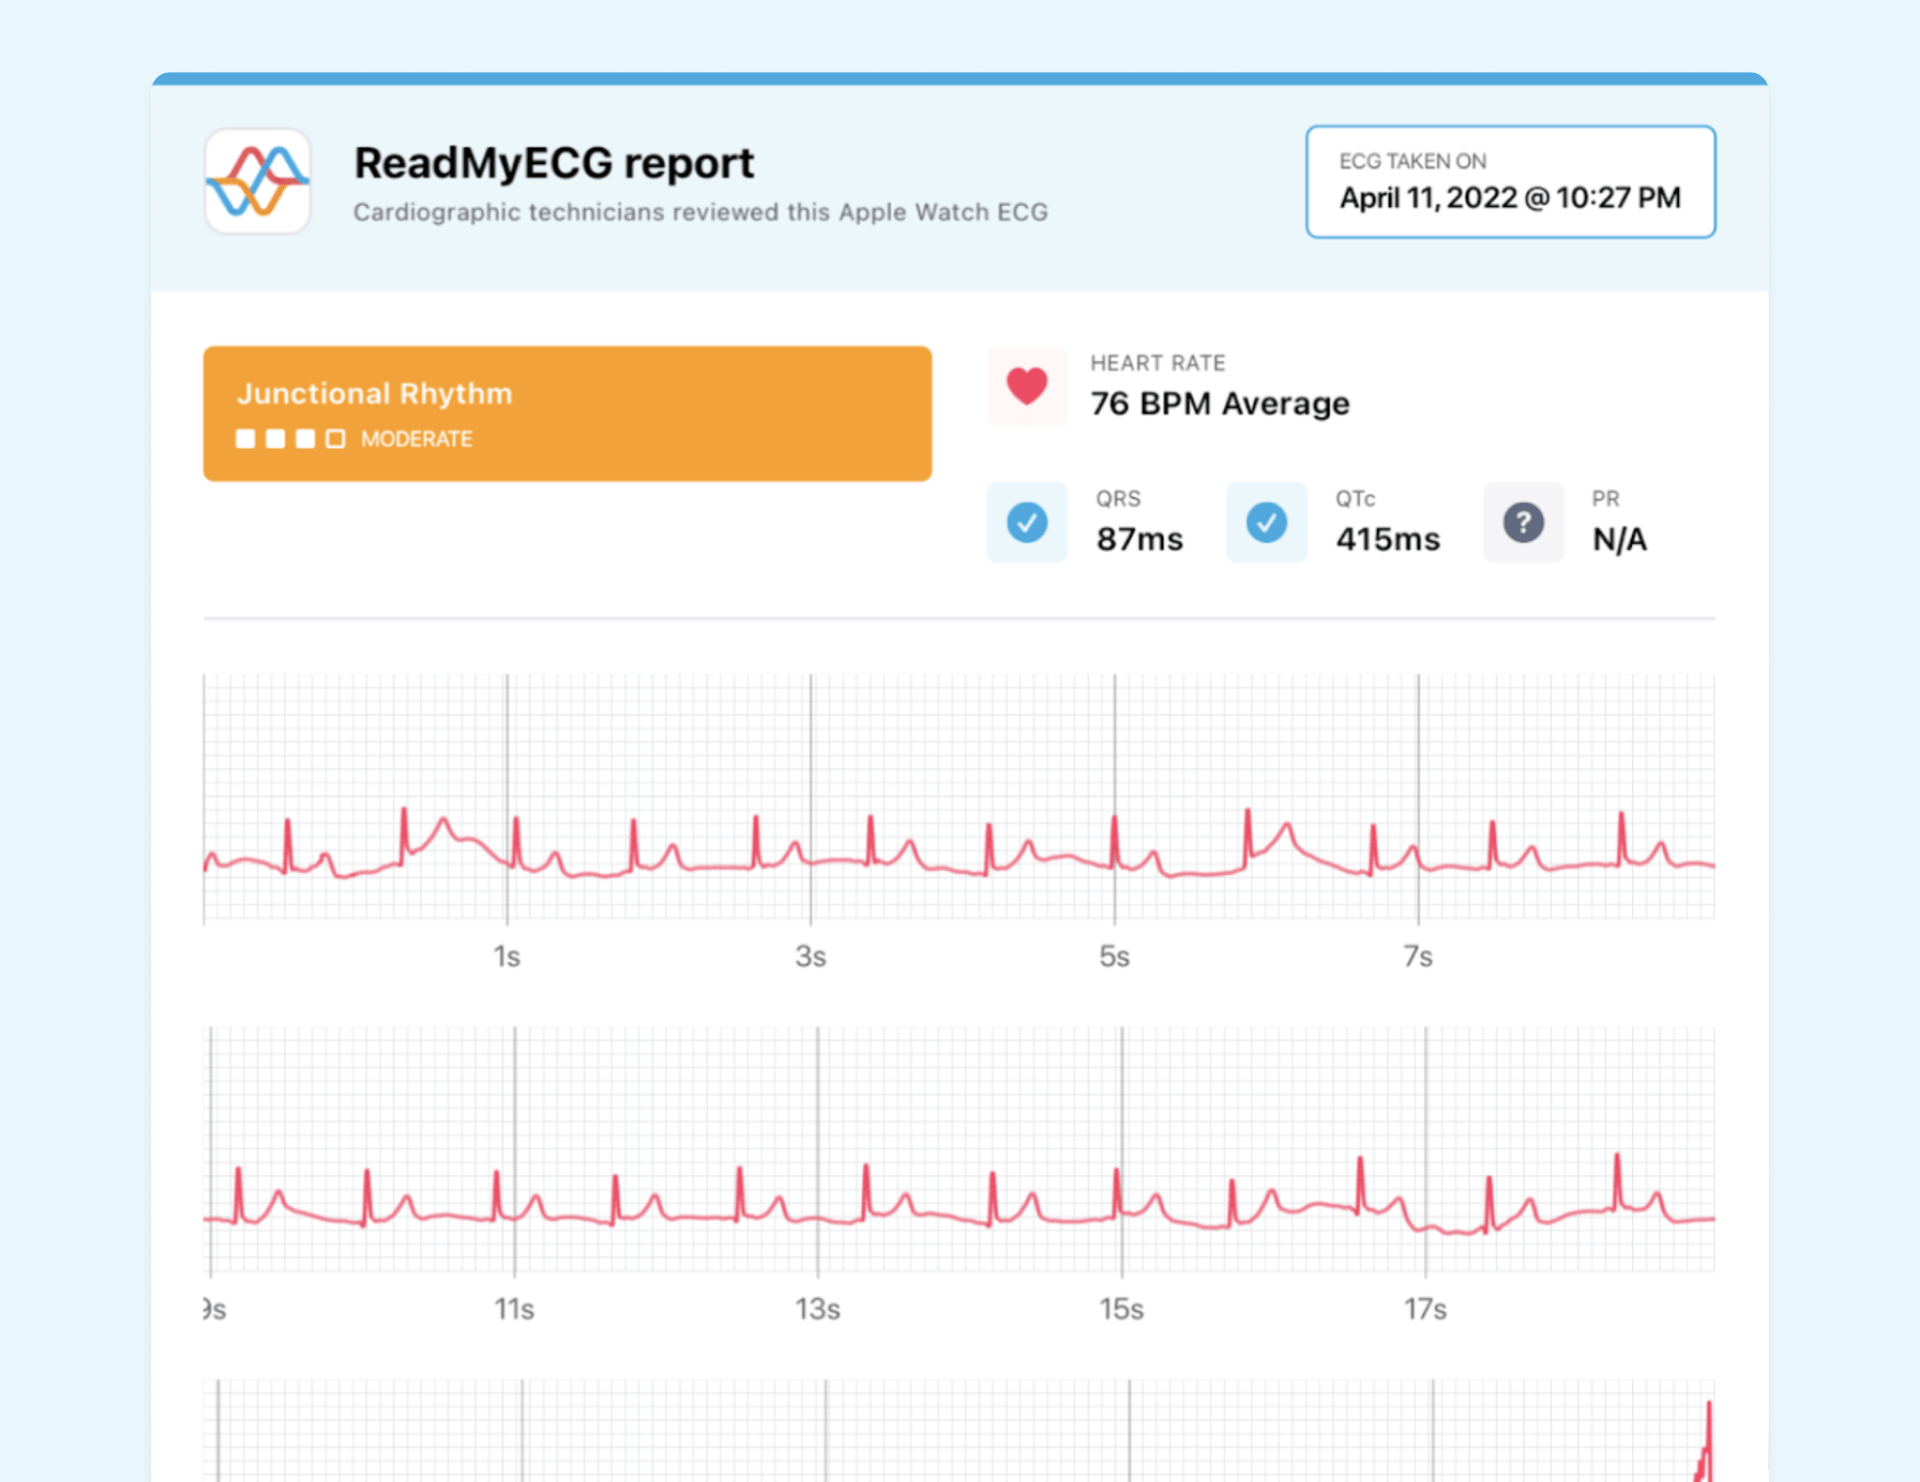Image resolution: width=1920 pixels, height=1482 pixels.
Task: Click the QRS blue checkmark icon
Action: pos(1027,522)
